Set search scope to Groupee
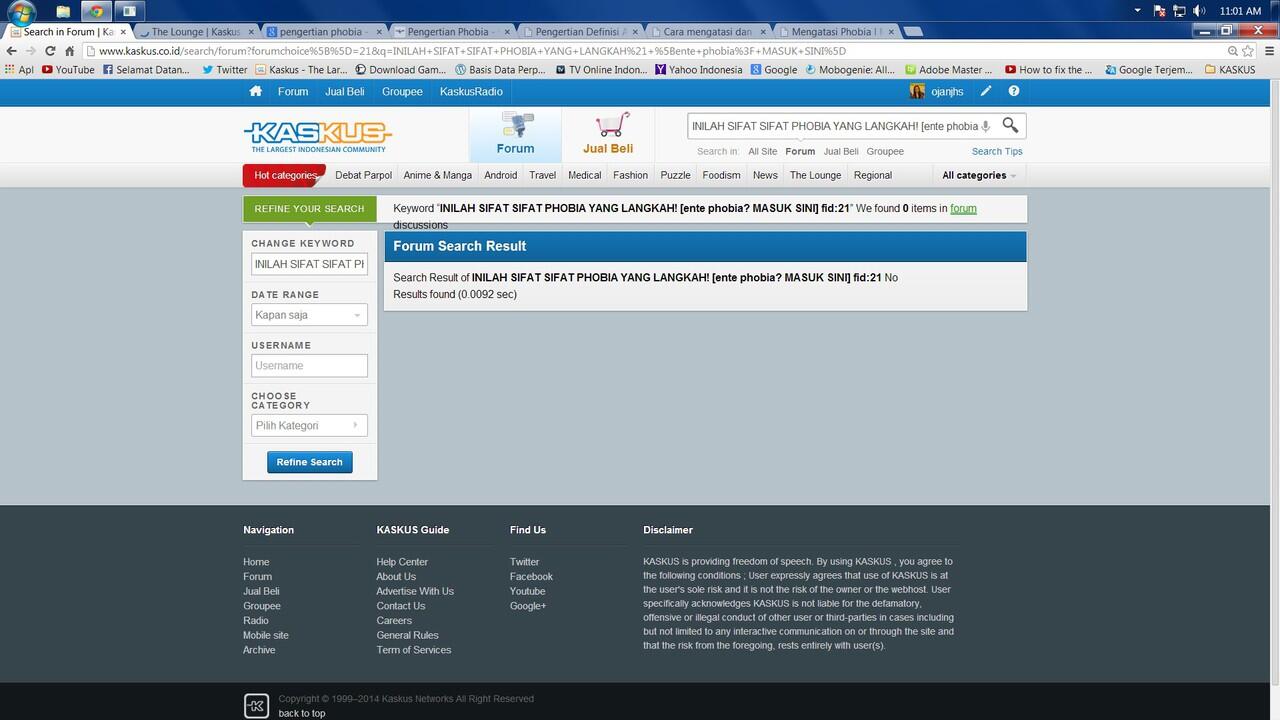1280x720 pixels. (x=885, y=152)
